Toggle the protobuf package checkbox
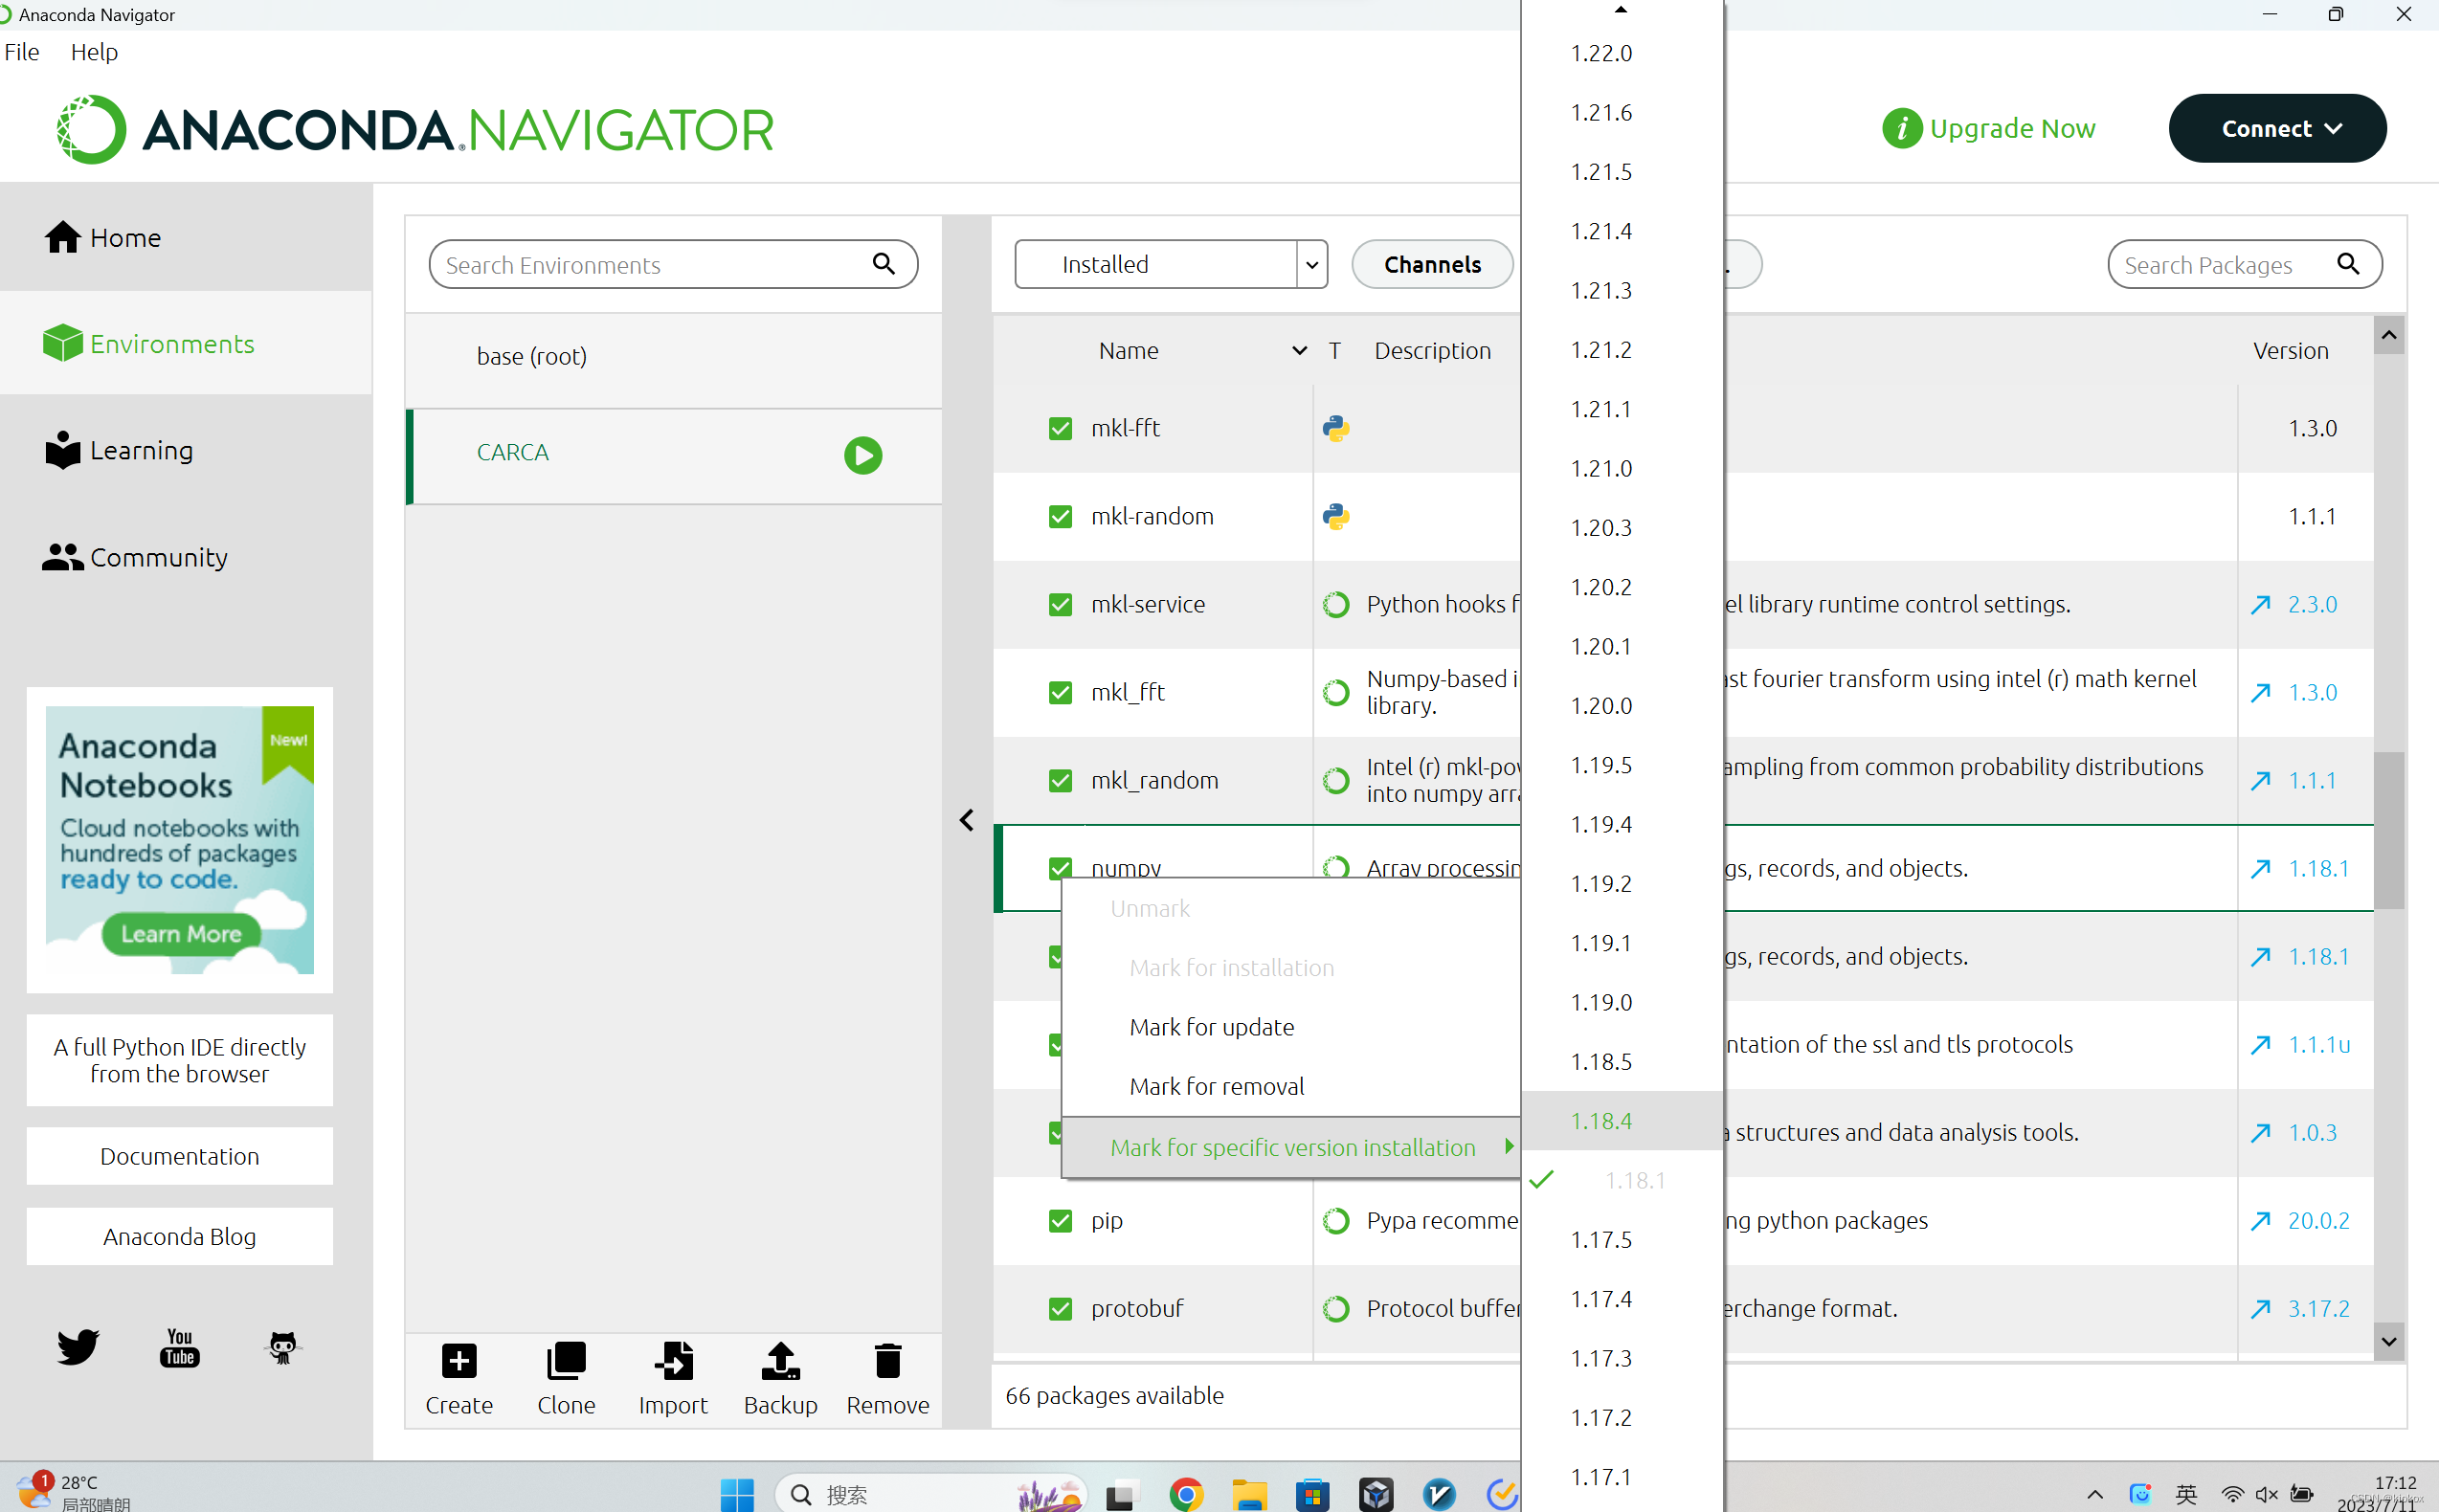Screen dimensions: 2439x1512 coord(1060,1309)
